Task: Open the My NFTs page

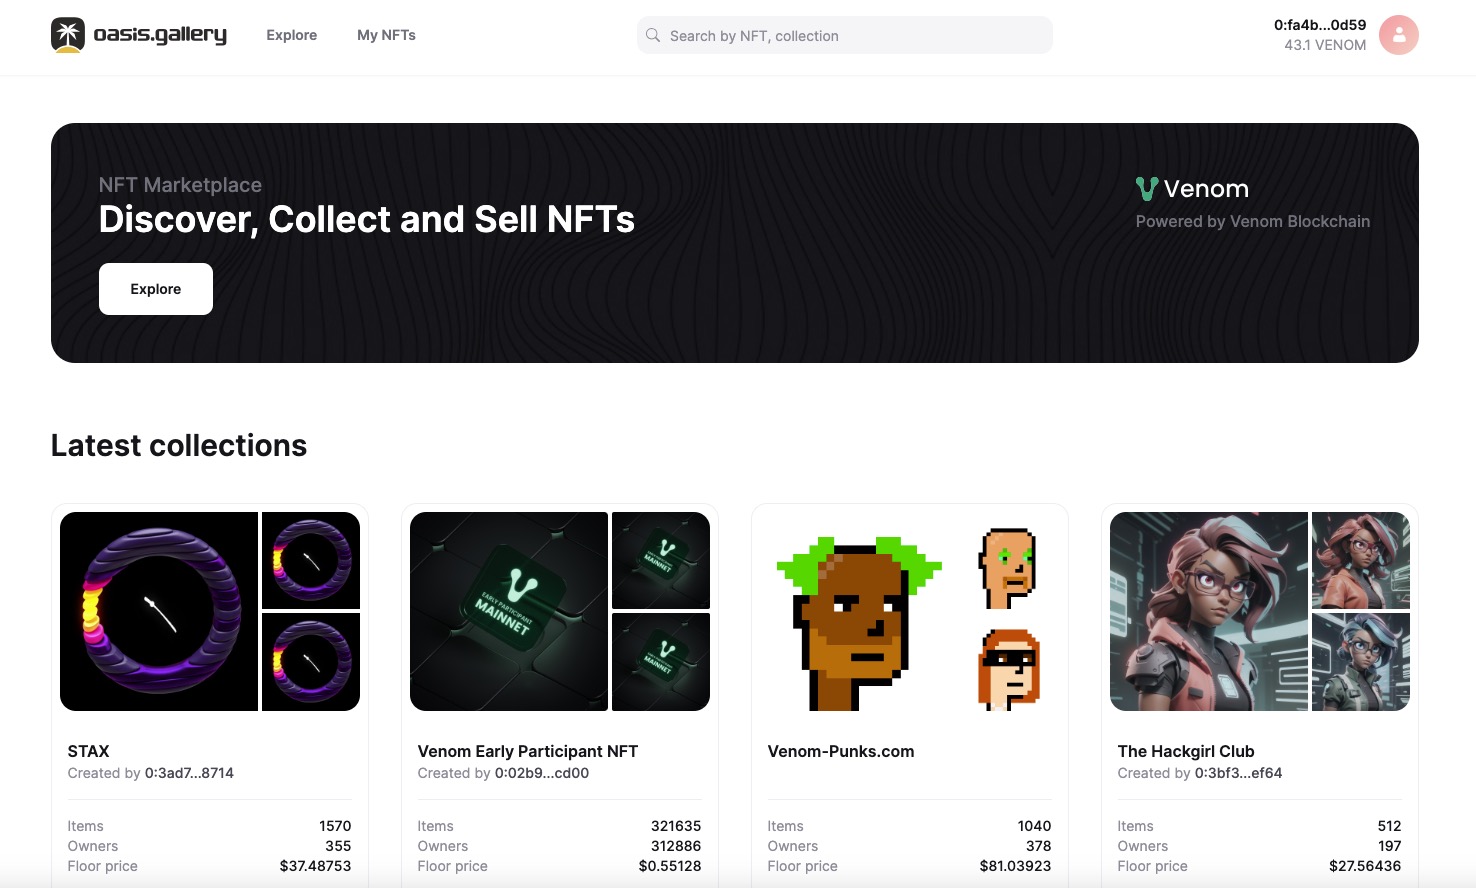Action: [x=386, y=35]
